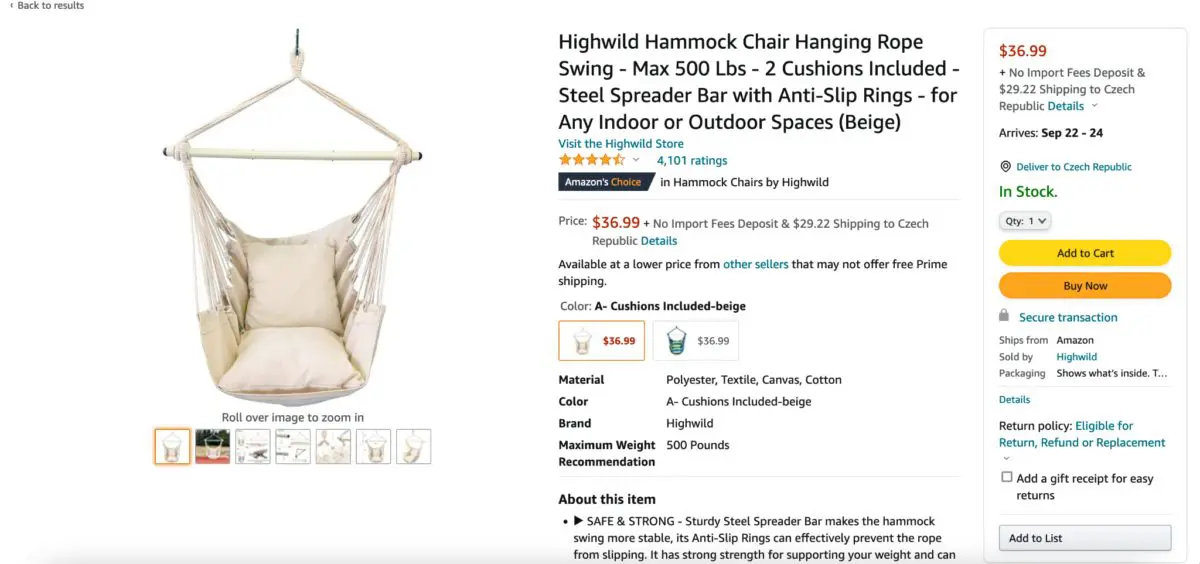Open the Qty quantity dropdown
This screenshot has height=564, width=1200.
pyautogui.click(x=1024, y=221)
